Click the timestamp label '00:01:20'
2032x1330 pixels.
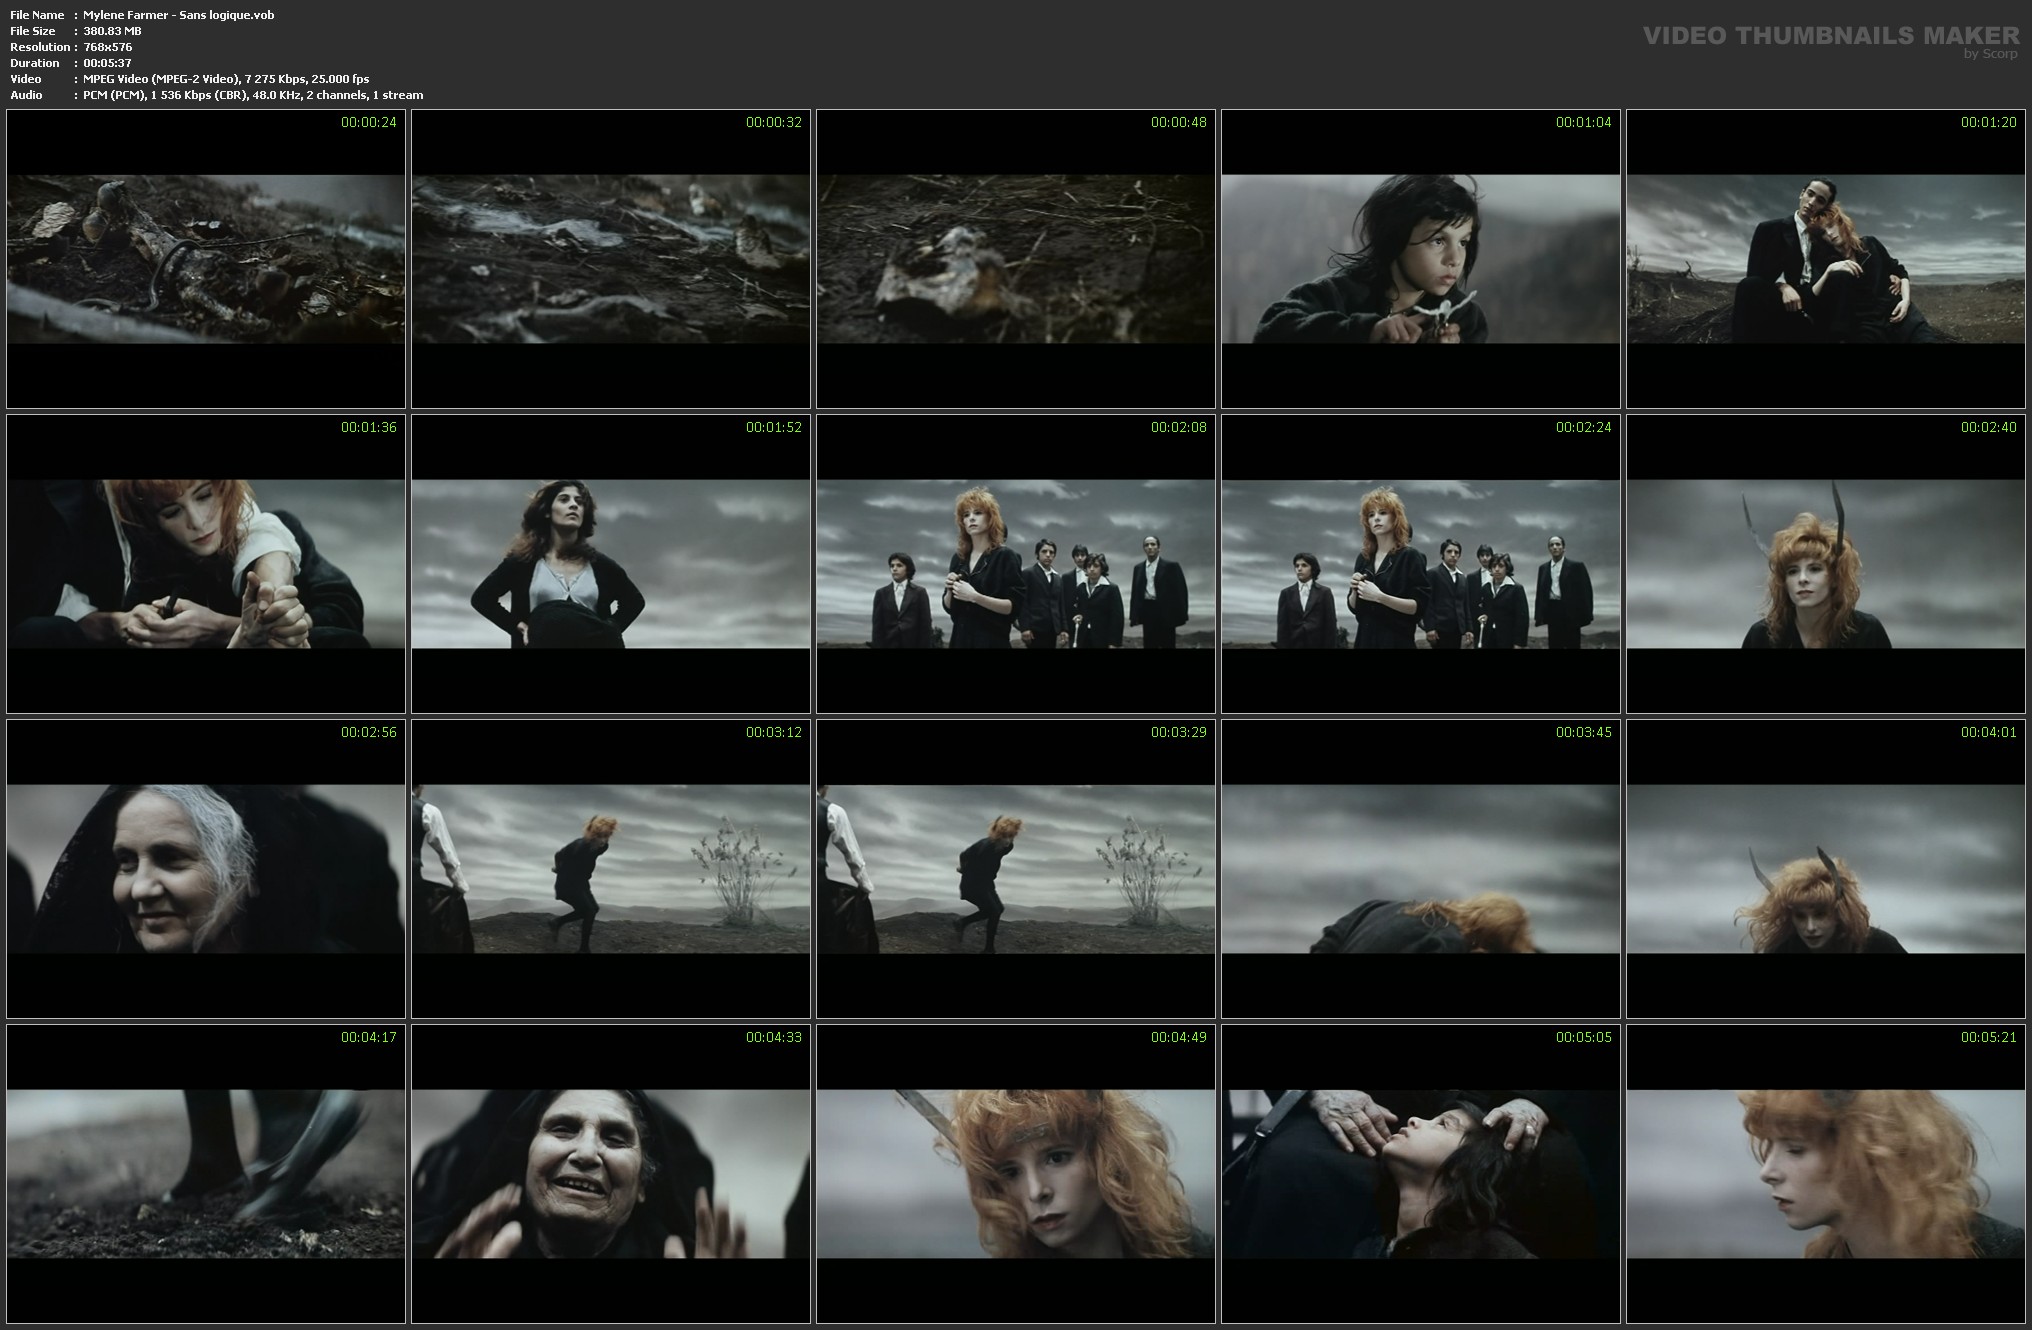pyautogui.click(x=1989, y=122)
